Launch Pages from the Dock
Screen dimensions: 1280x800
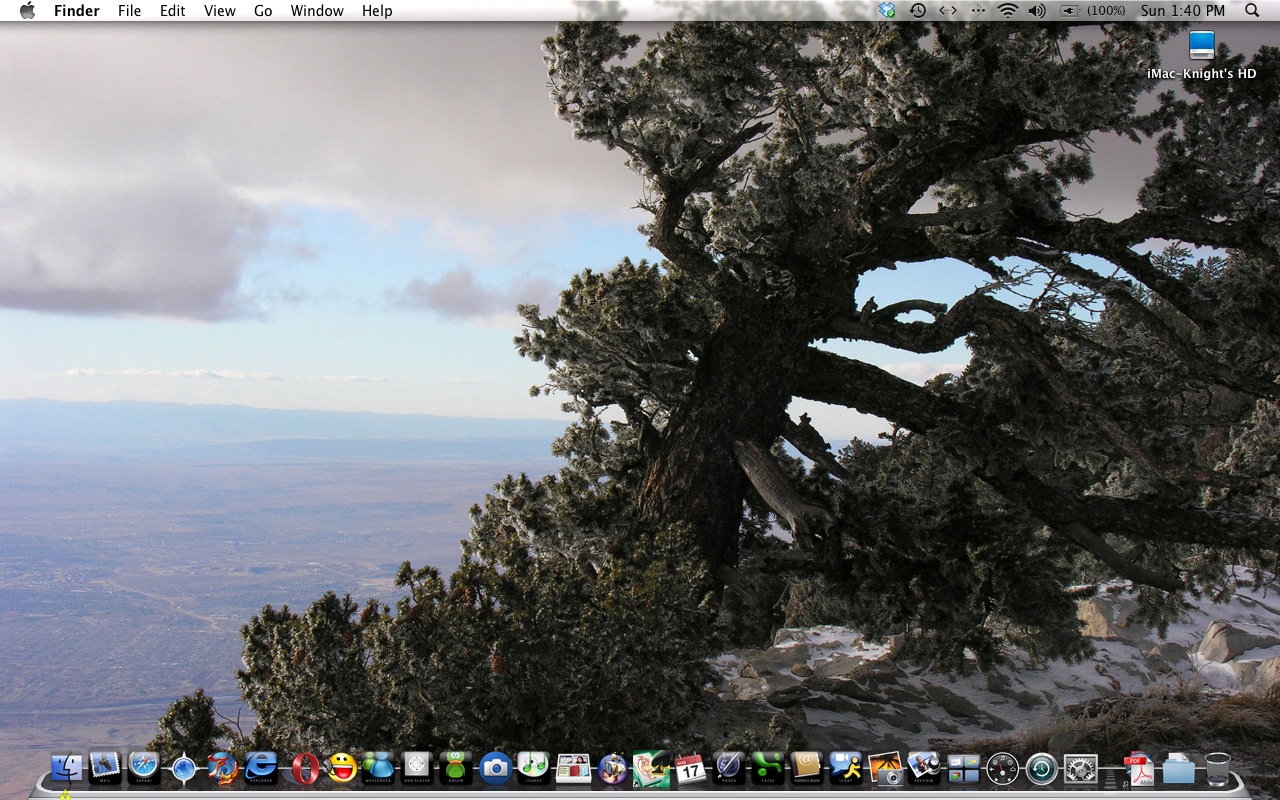tap(729, 768)
